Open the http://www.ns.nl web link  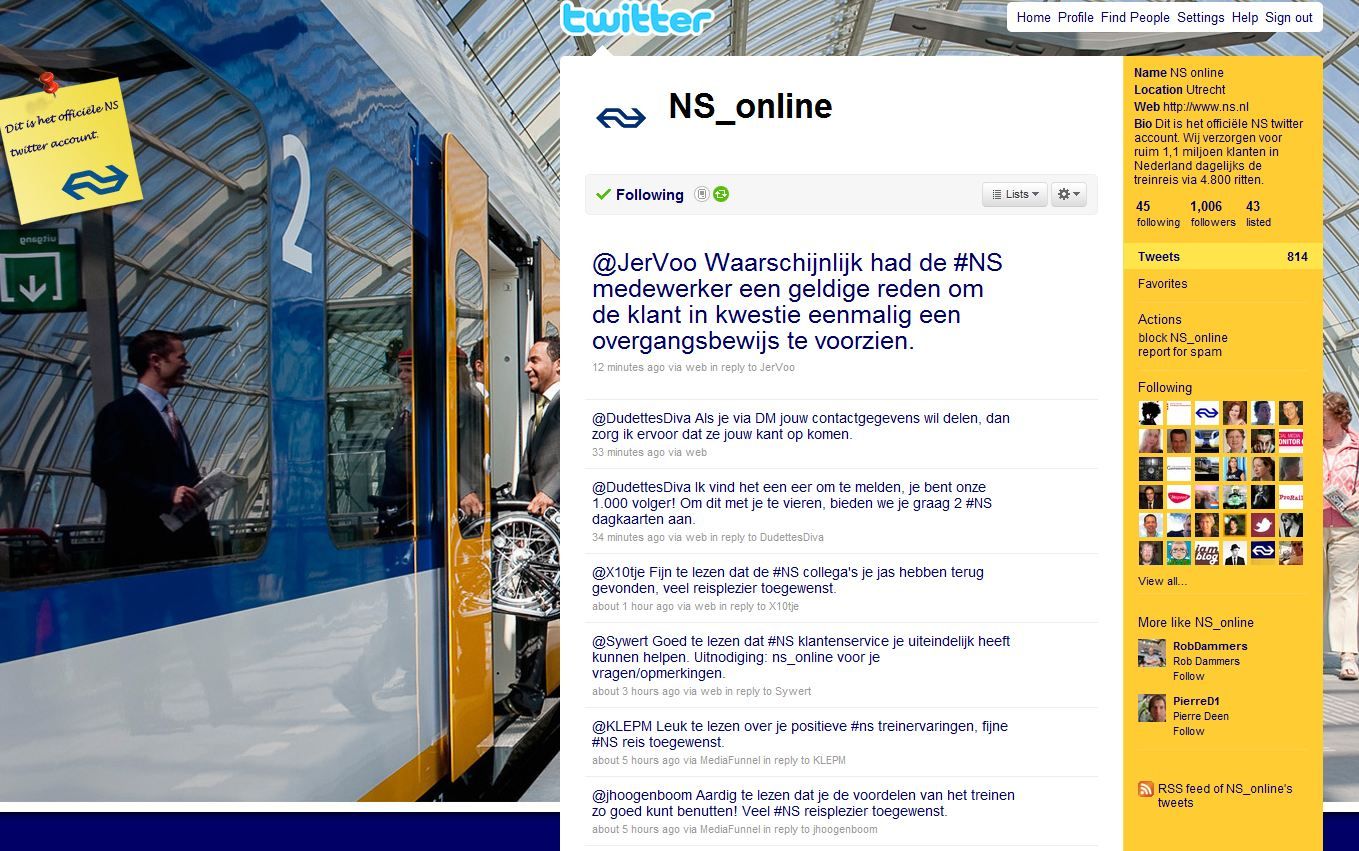pyautogui.click(x=1206, y=107)
